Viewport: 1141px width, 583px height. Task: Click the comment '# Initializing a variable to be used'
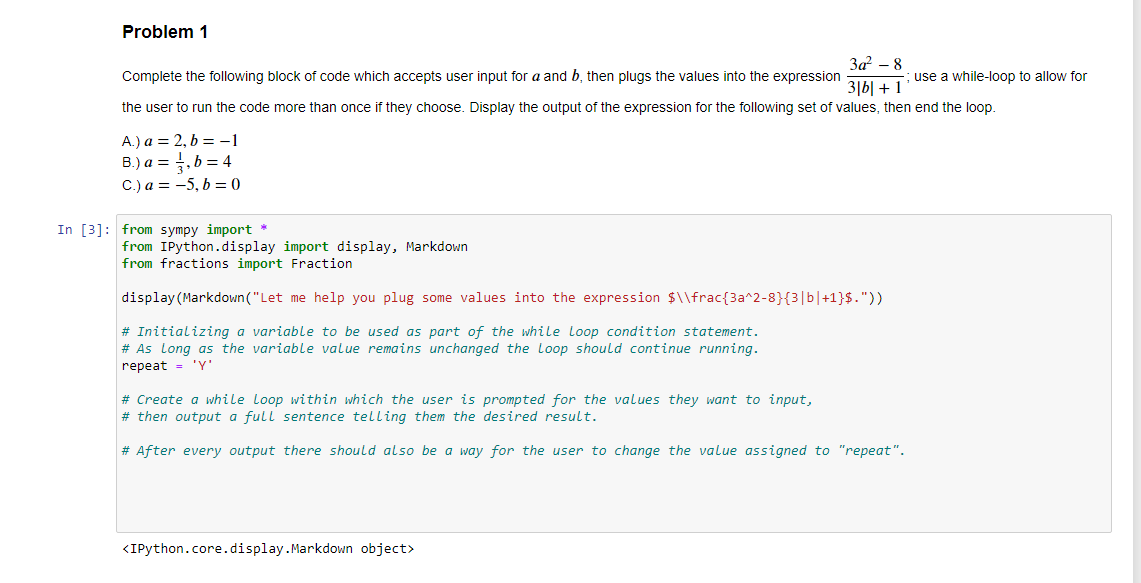click(x=440, y=332)
